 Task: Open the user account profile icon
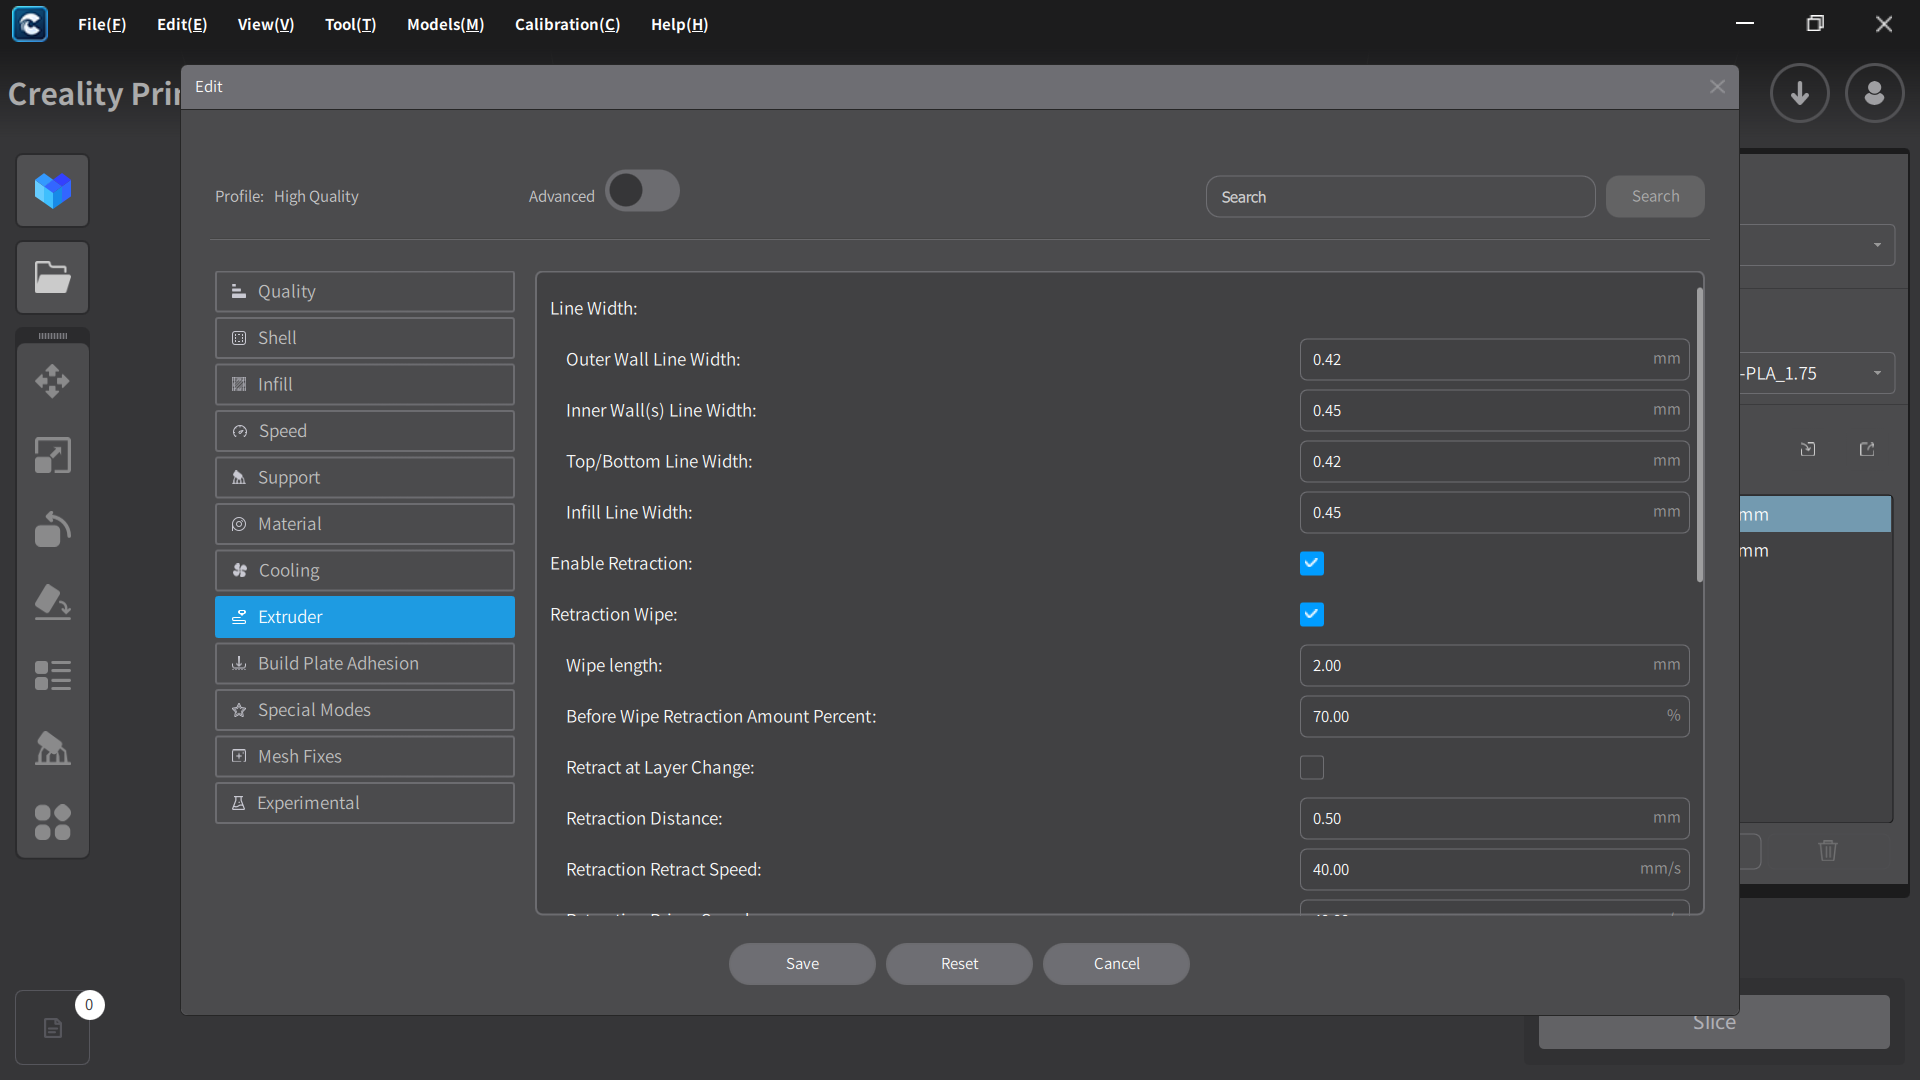click(x=1875, y=93)
